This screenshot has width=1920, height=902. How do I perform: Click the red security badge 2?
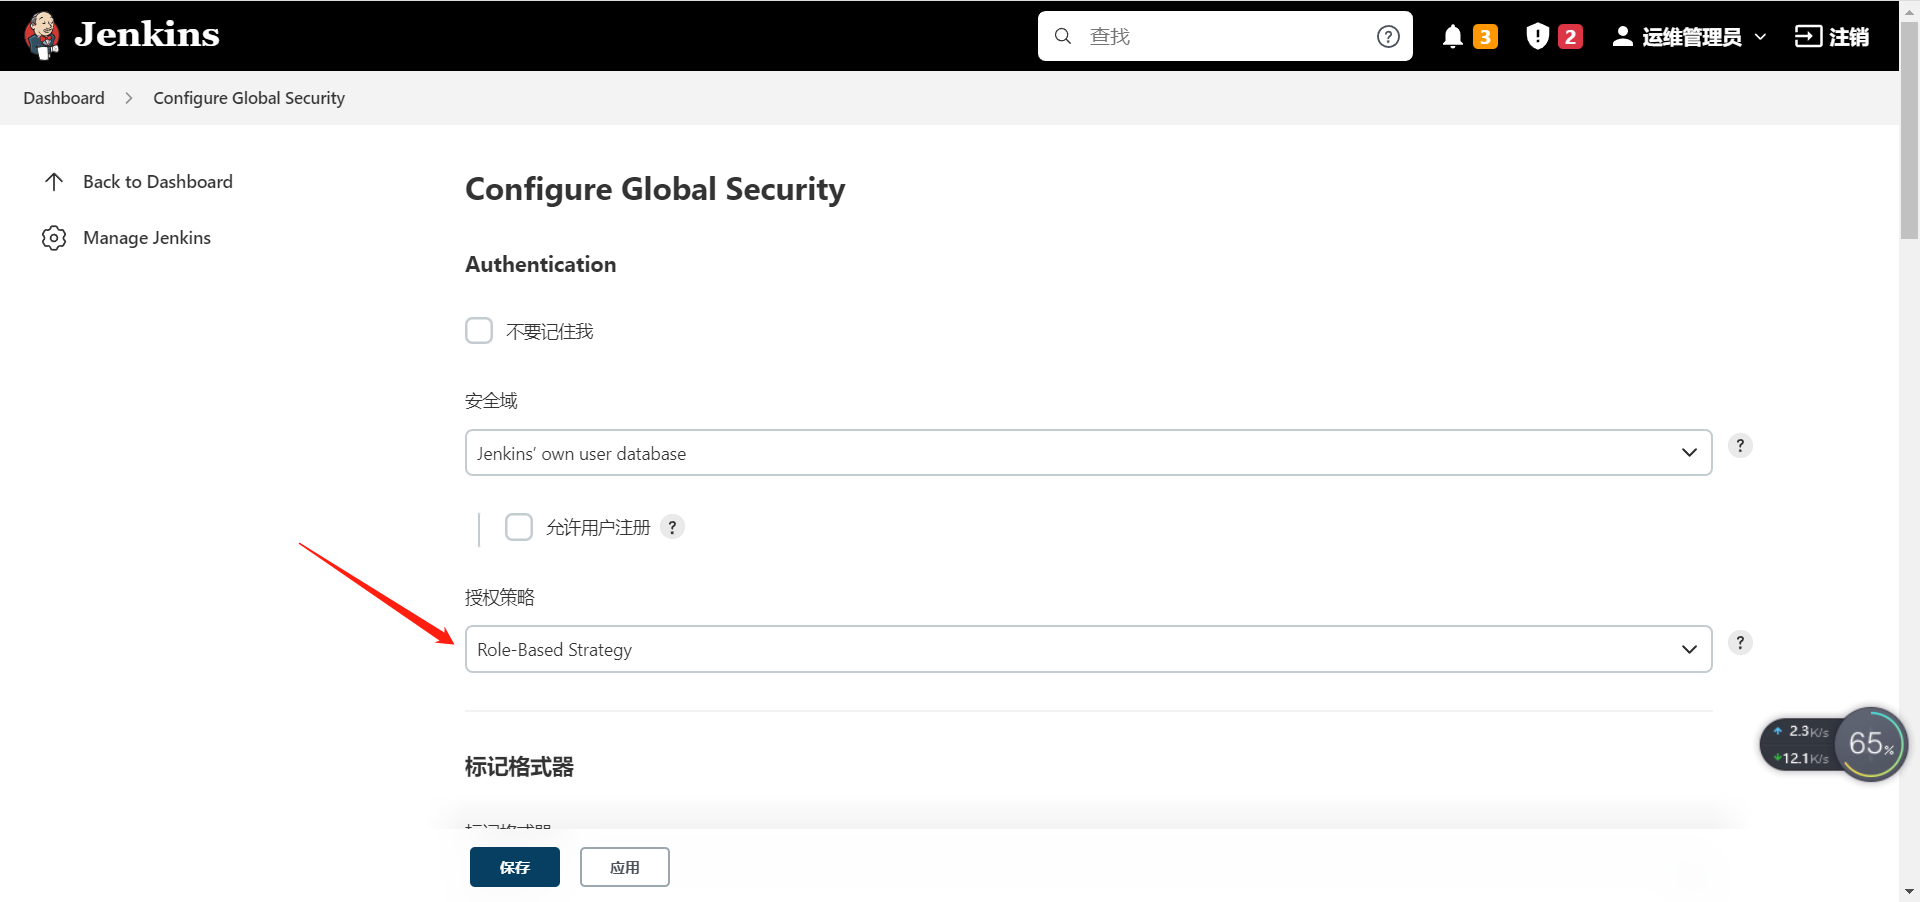pyautogui.click(x=1570, y=37)
